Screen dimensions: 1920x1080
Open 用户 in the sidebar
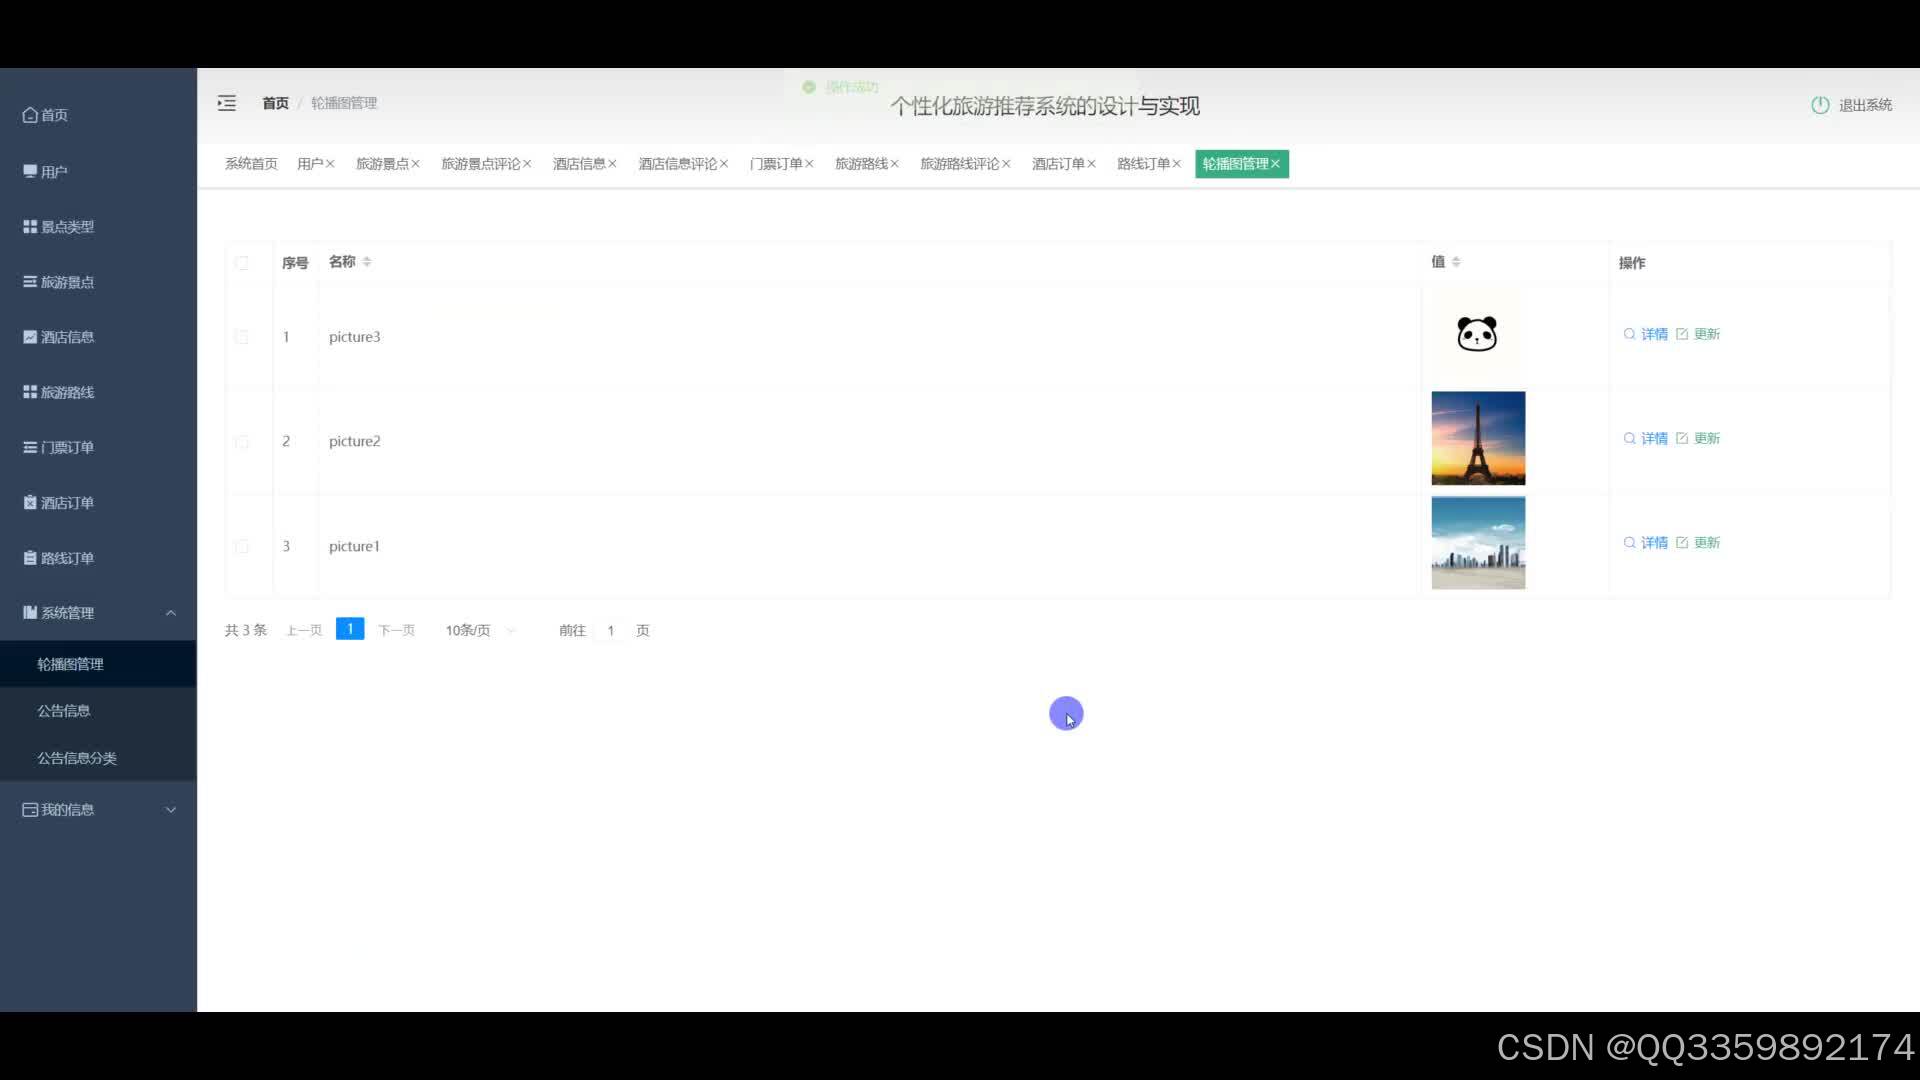[x=98, y=172]
